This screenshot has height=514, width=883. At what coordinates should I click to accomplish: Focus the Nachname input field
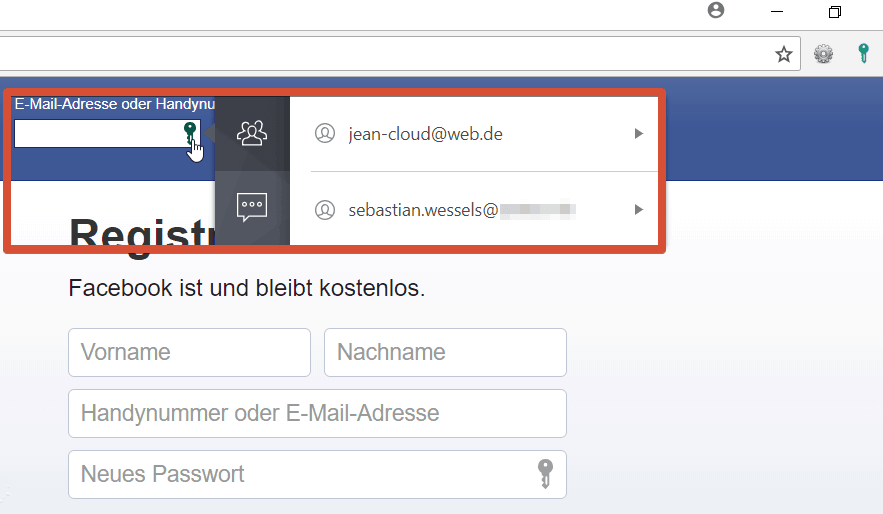tap(445, 352)
